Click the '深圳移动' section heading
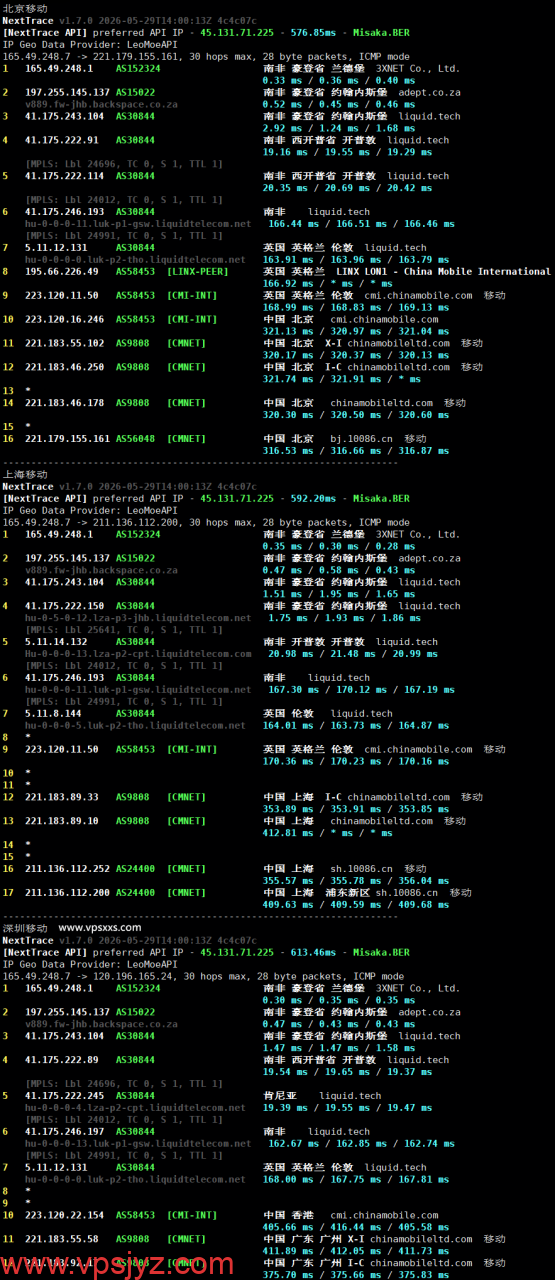The height and width of the screenshot is (1280, 555). coord(25,928)
